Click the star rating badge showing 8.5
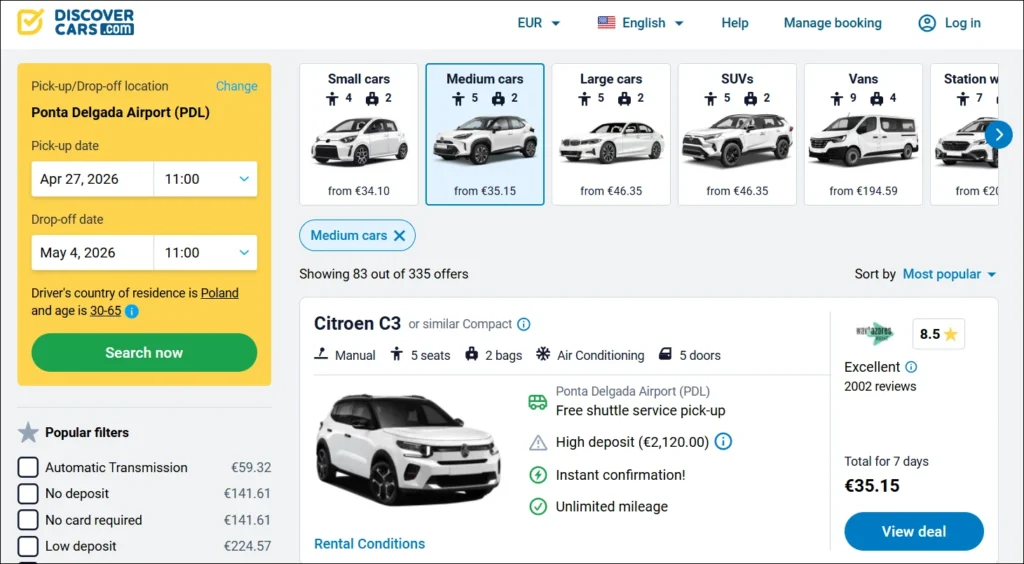Image resolution: width=1024 pixels, height=564 pixels. point(938,334)
